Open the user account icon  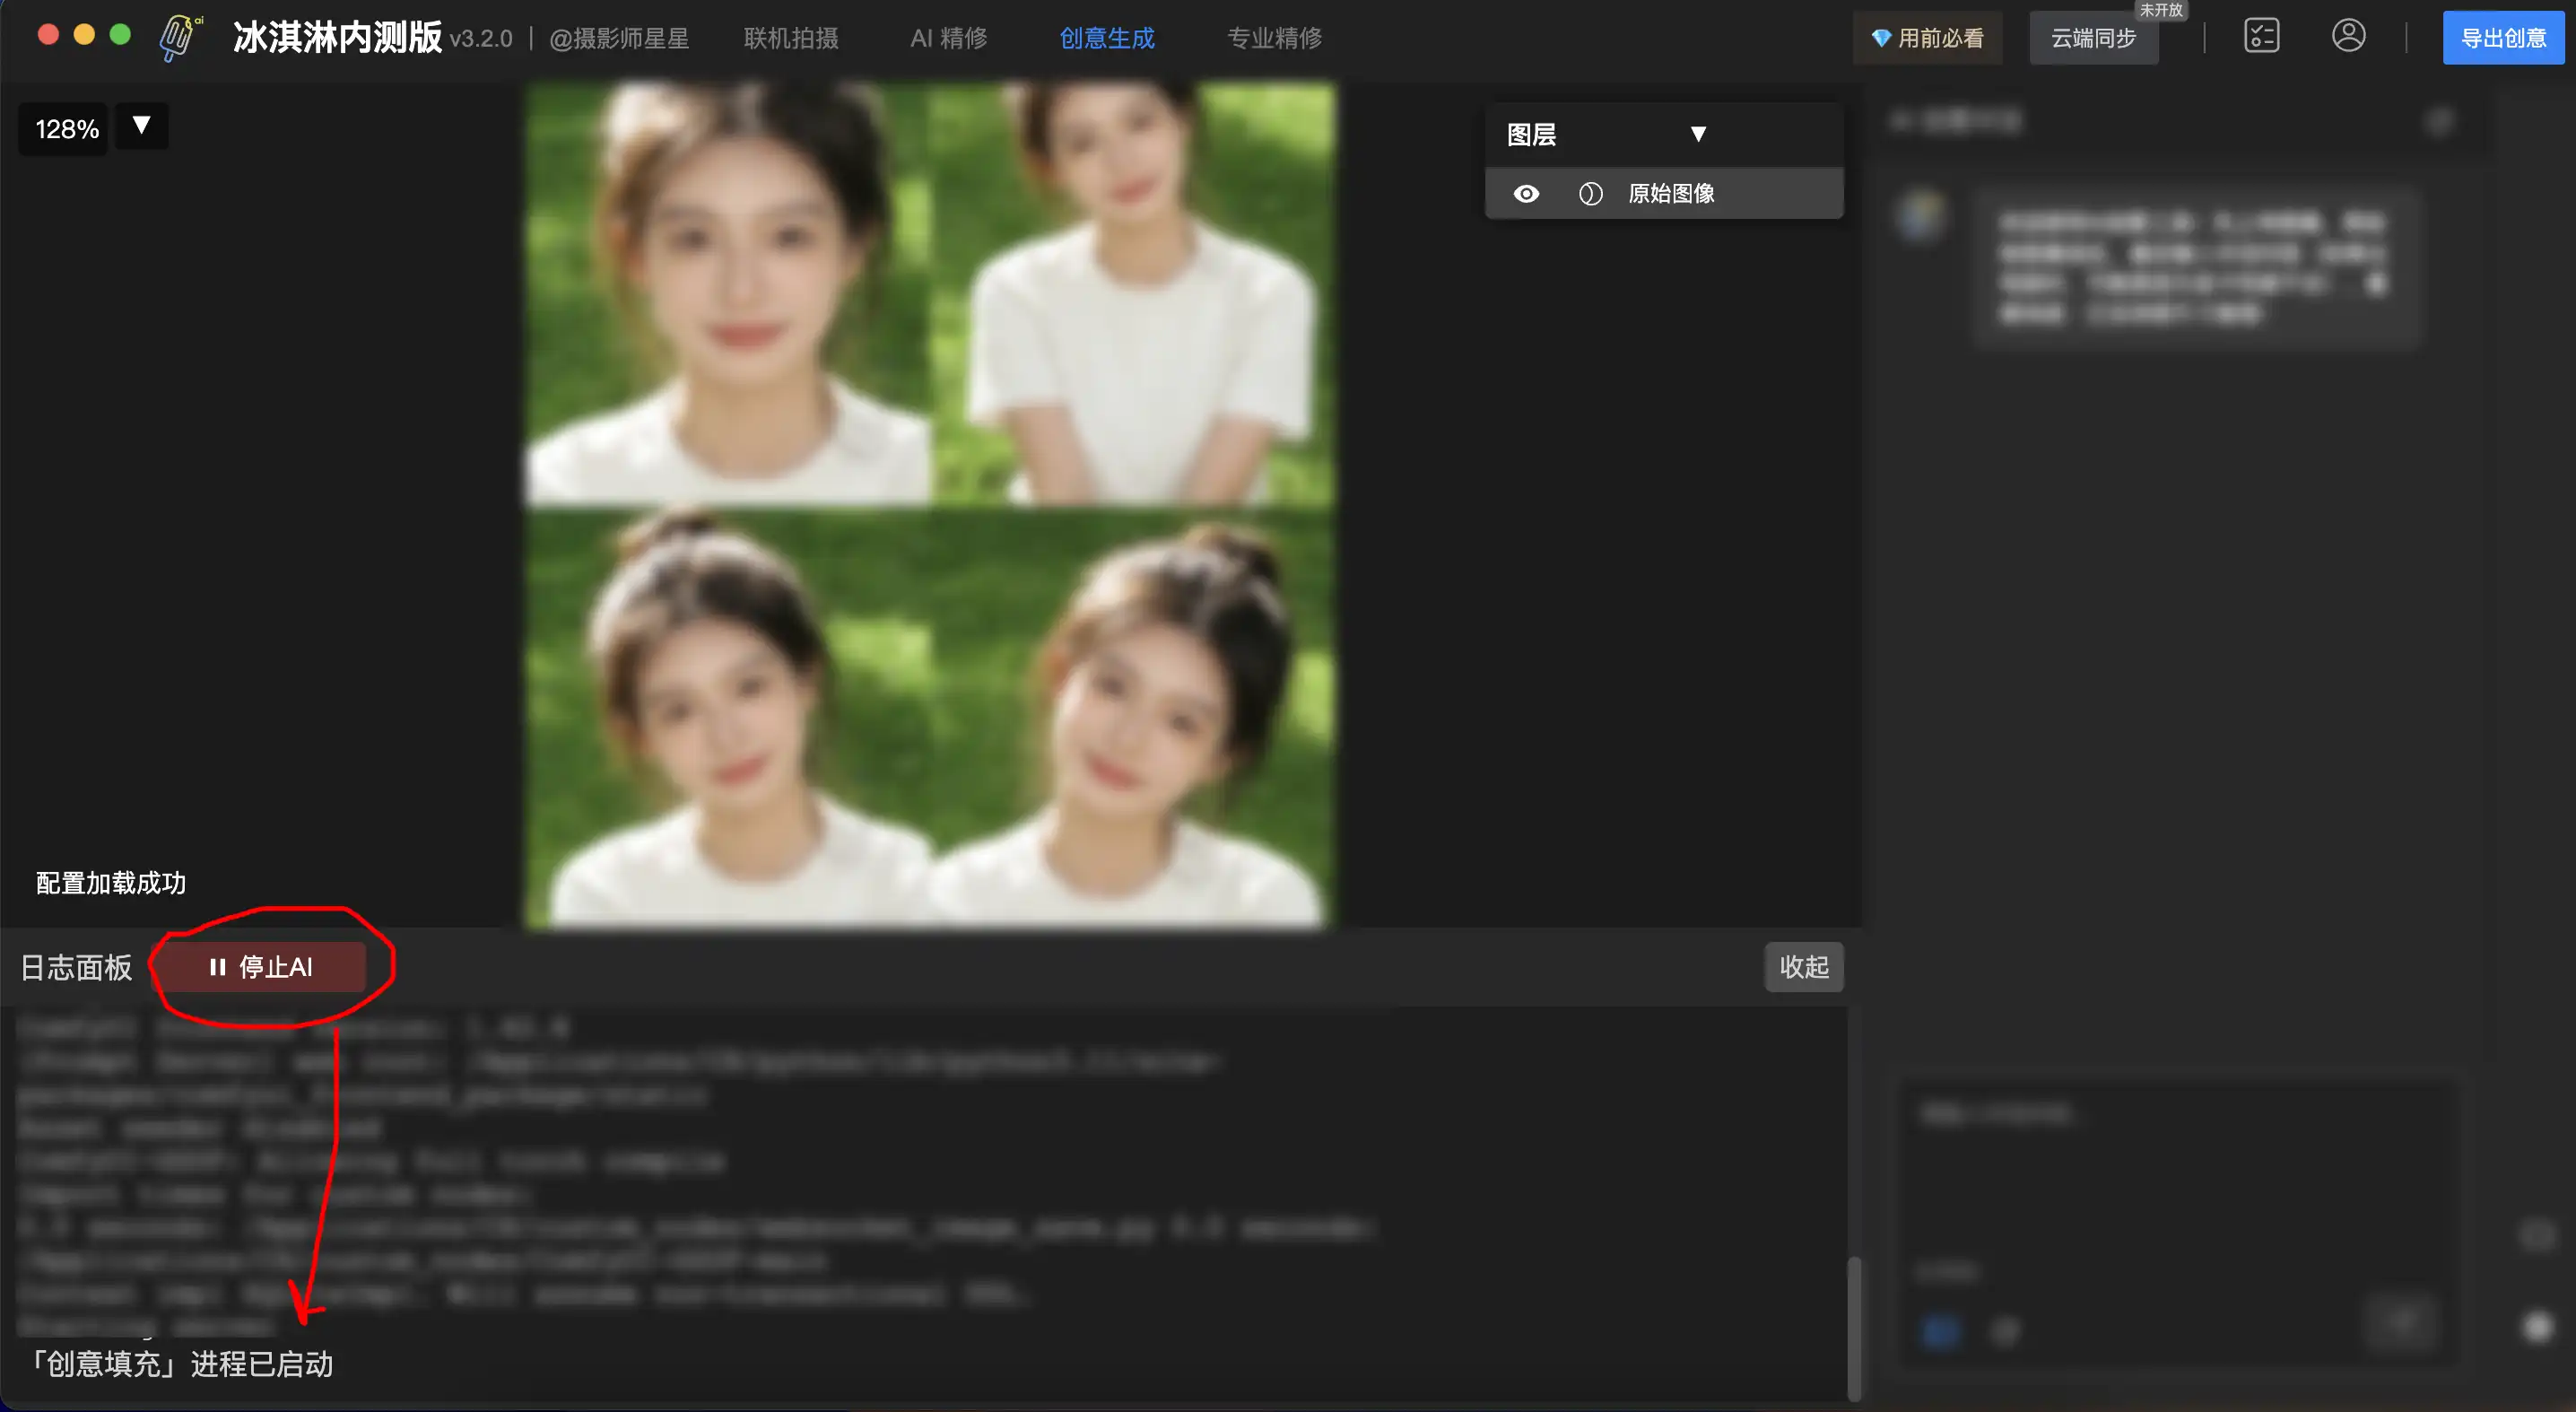pos(2348,37)
